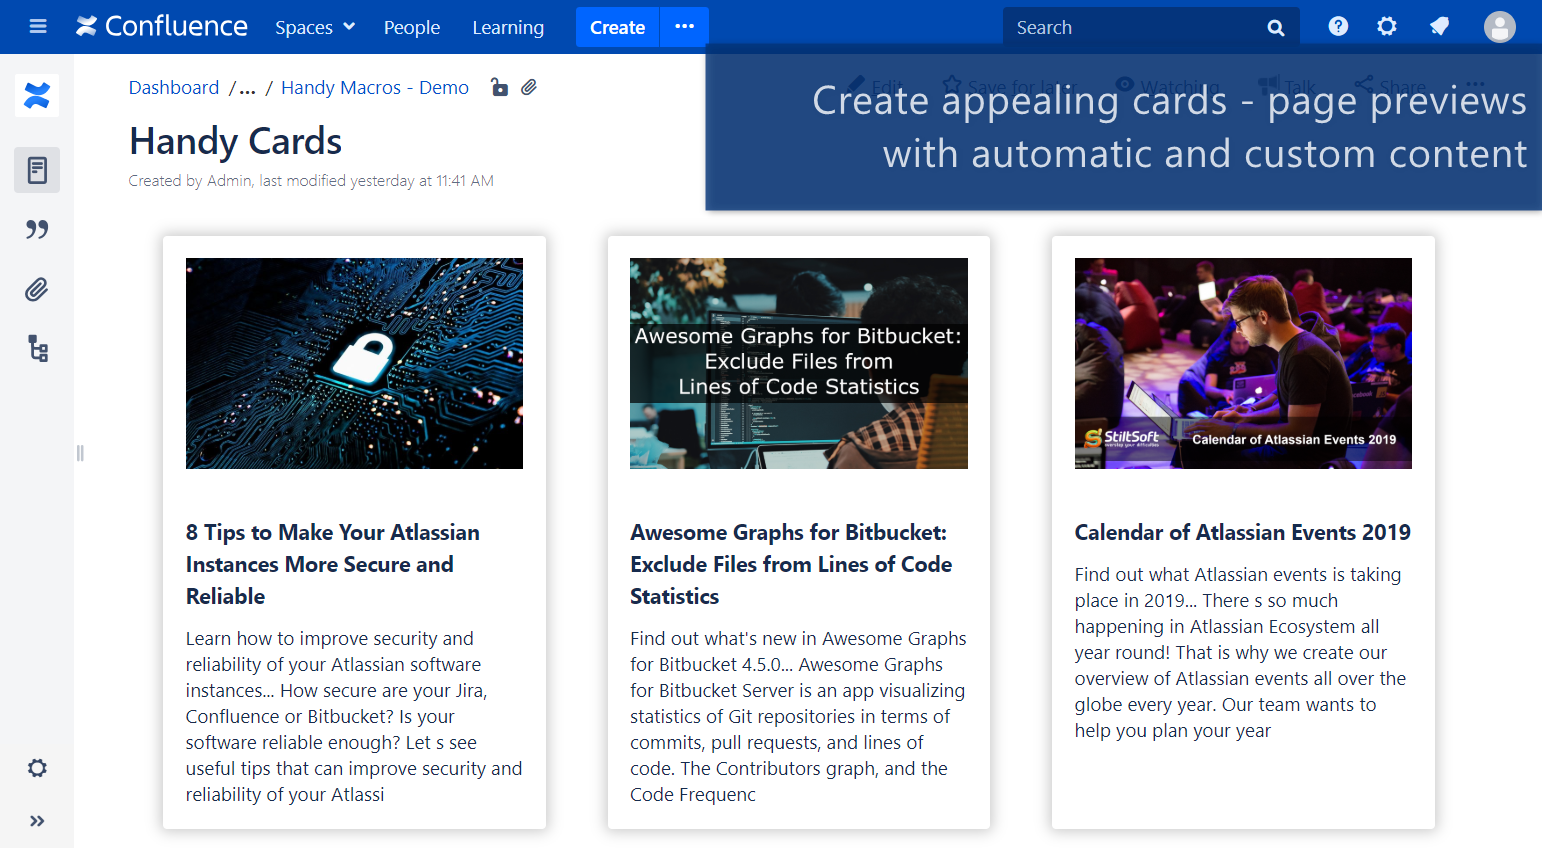Screen dimensions: 1542x848
Task: Expand the Spaces dropdown
Action: tap(315, 27)
